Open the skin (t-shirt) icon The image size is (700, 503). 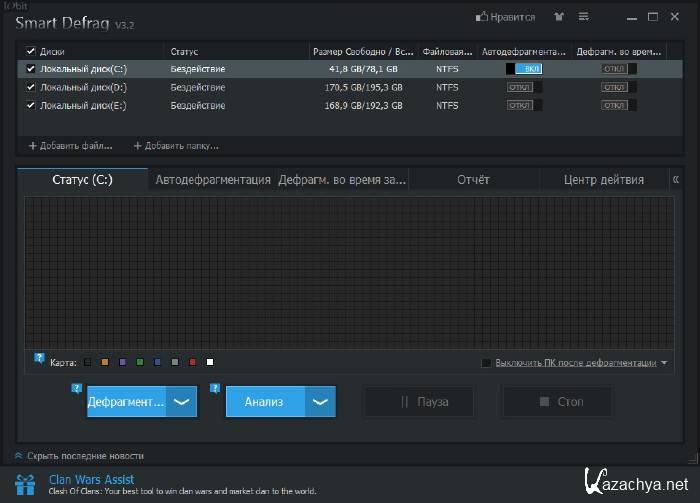556,17
